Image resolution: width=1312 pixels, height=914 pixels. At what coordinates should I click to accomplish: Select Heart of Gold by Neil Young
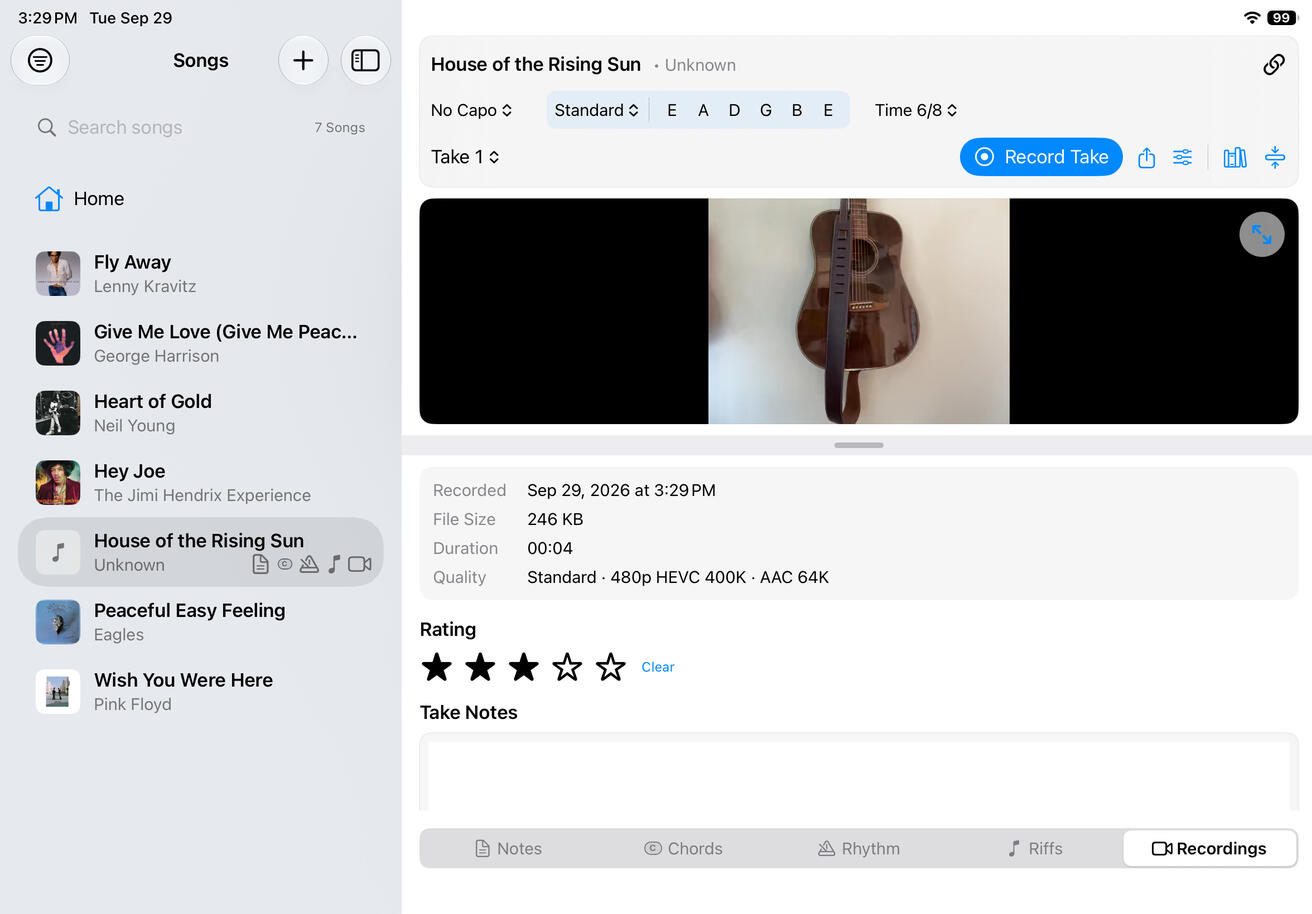200,413
